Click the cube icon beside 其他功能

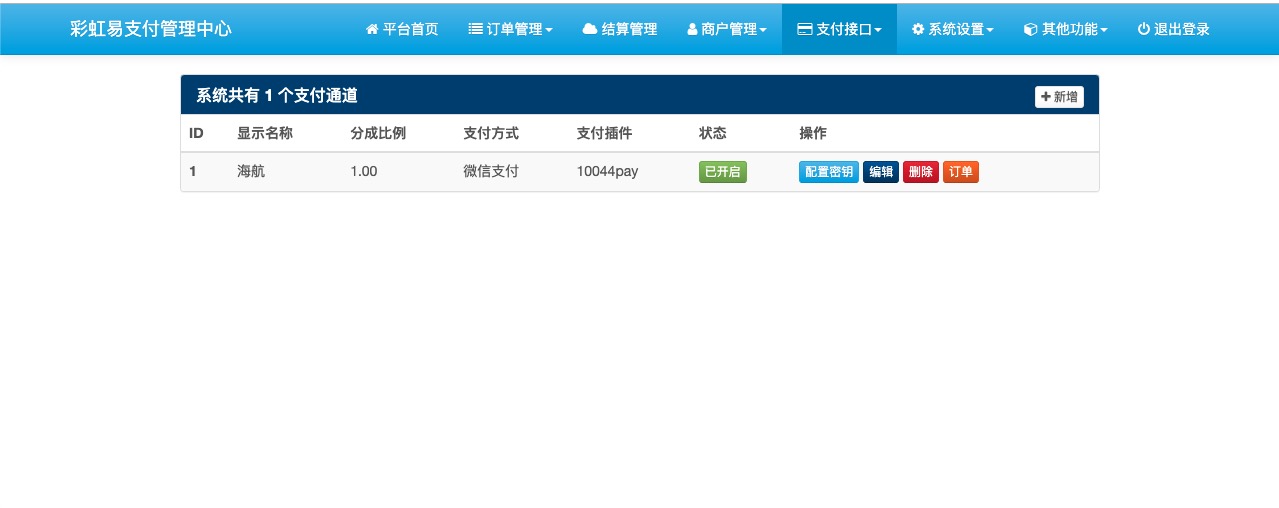1030,30
